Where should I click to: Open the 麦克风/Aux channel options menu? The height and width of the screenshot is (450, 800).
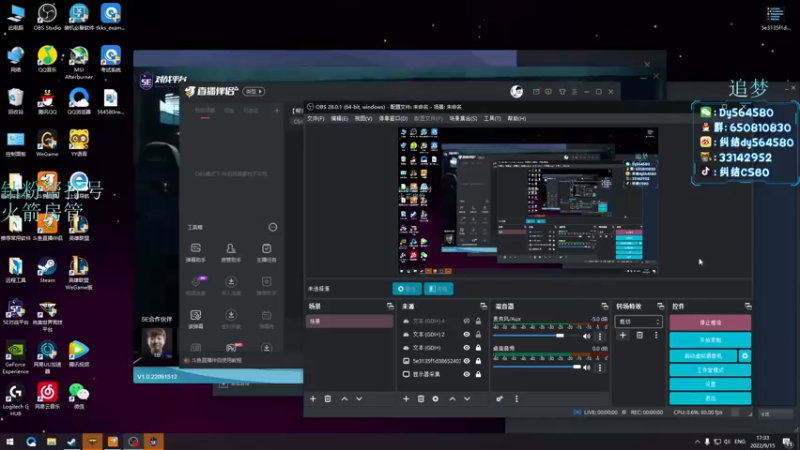tap(599, 336)
